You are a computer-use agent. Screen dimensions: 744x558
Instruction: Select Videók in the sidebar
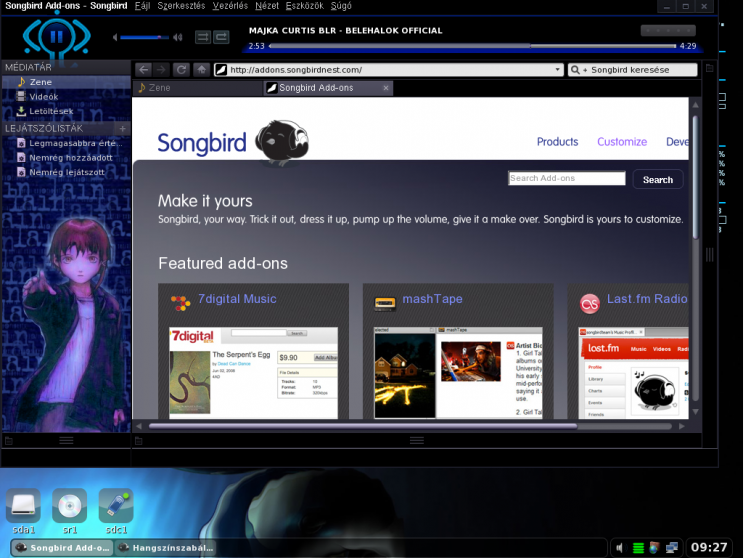tap(66, 97)
